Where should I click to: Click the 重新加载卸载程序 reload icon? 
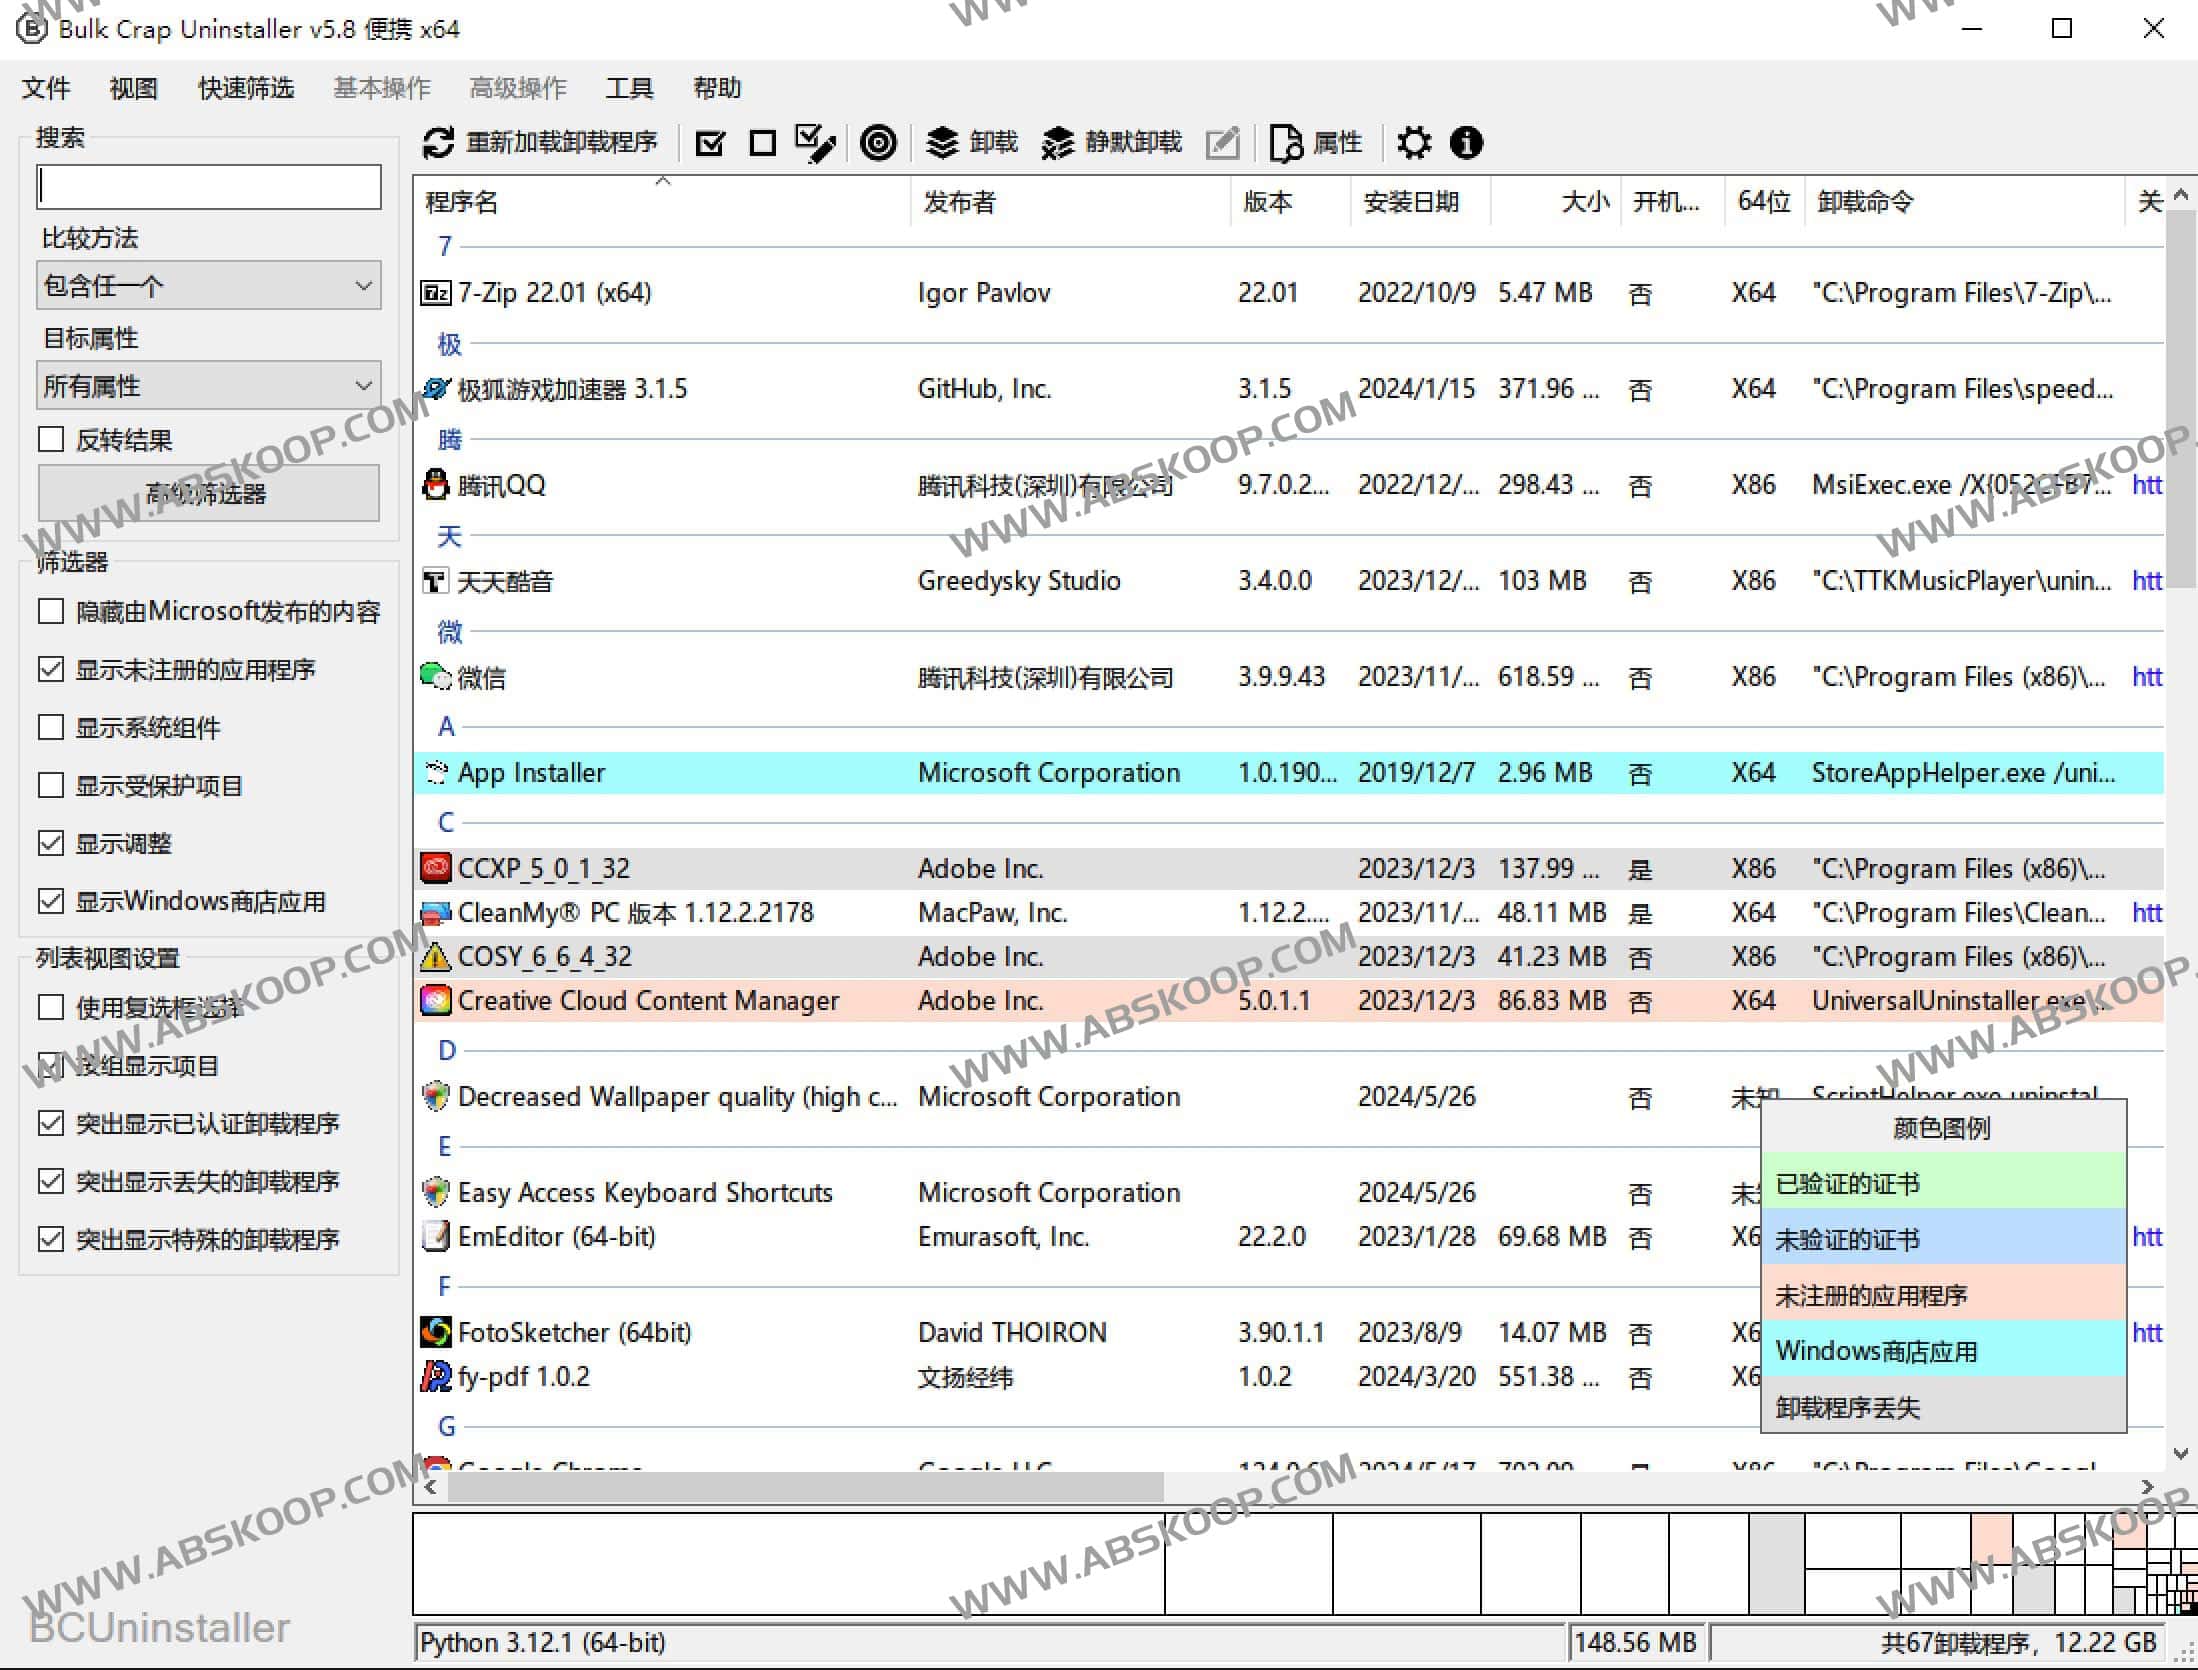440,142
